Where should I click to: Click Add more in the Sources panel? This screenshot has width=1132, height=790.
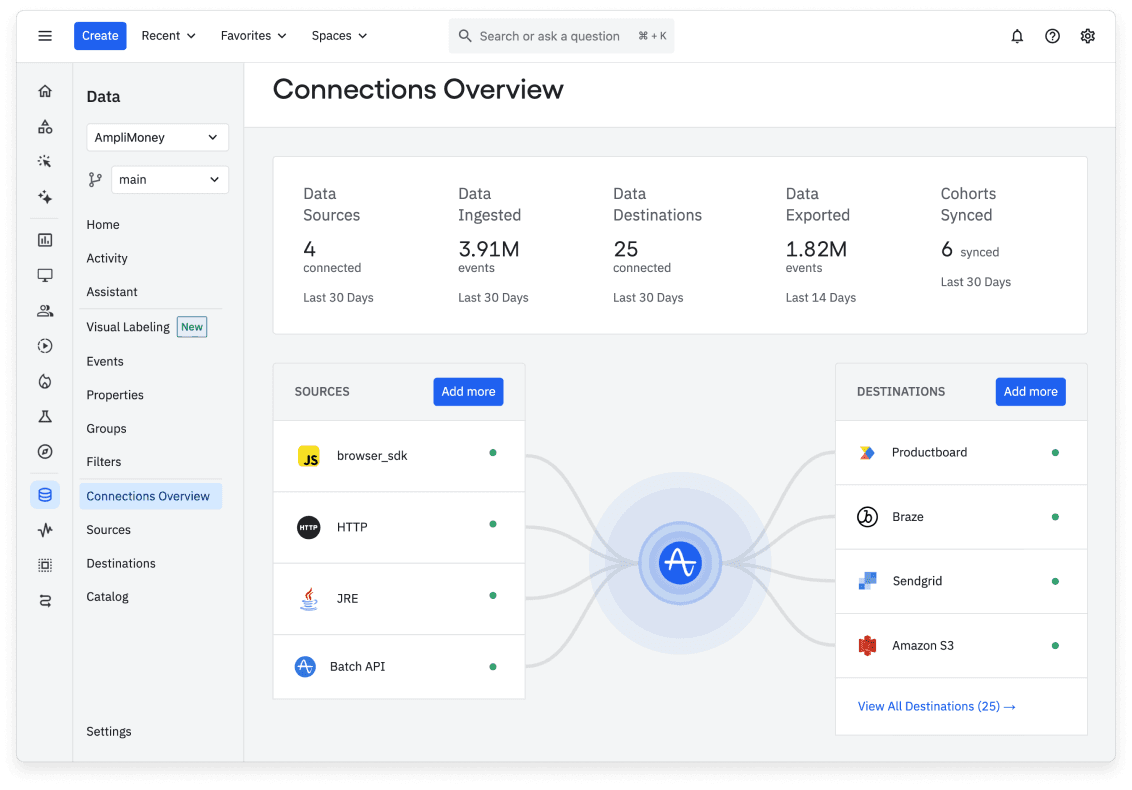point(468,391)
